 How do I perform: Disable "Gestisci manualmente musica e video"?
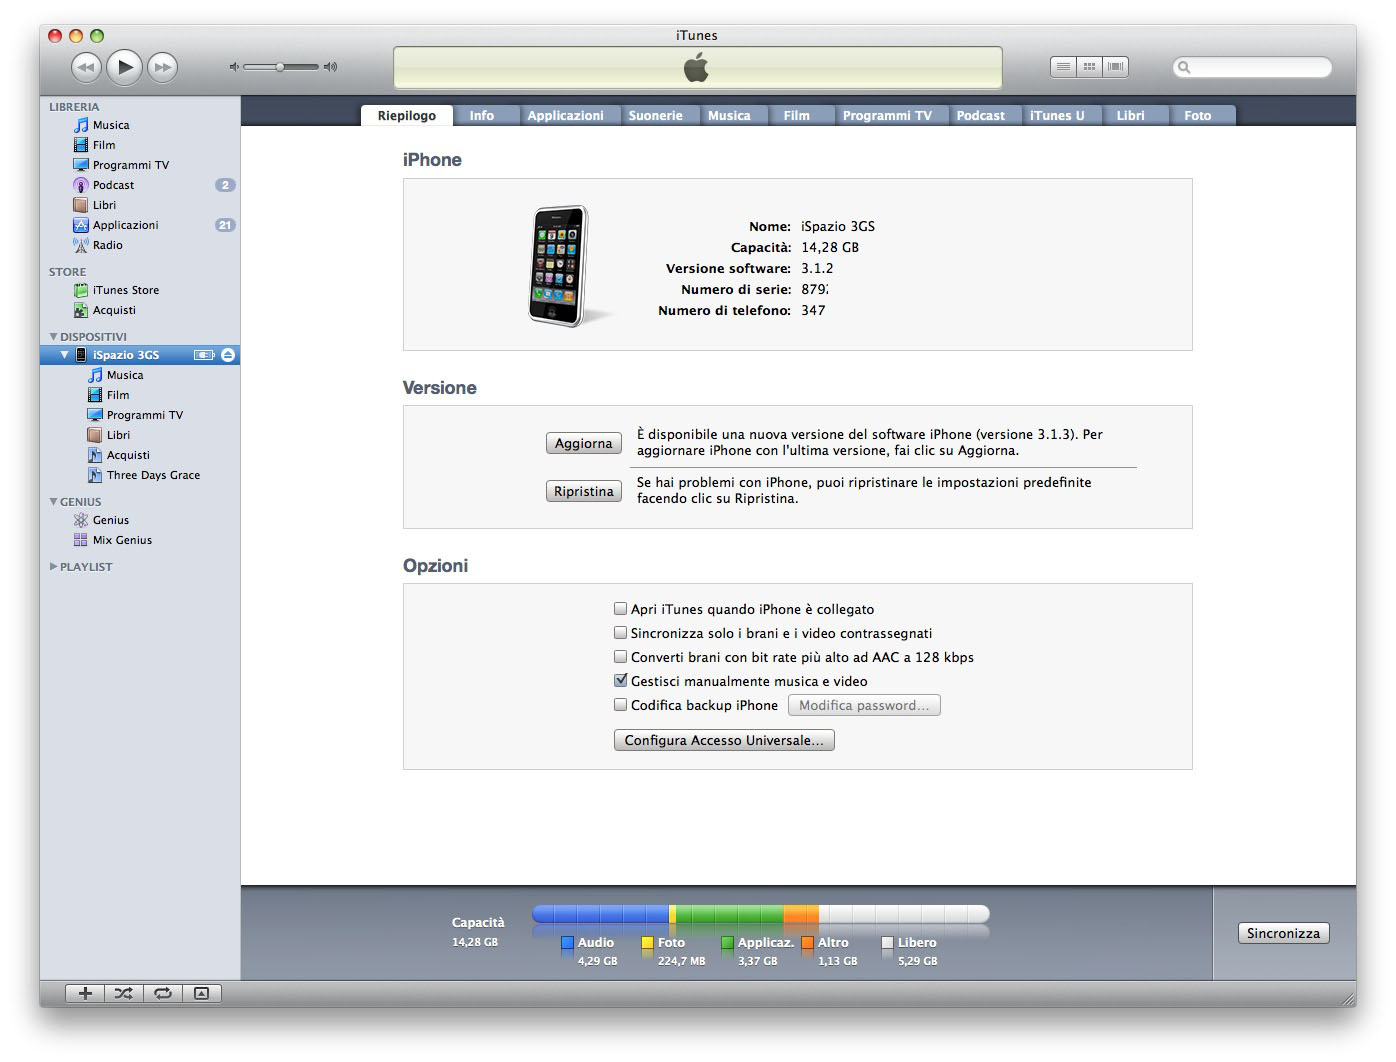[620, 681]
